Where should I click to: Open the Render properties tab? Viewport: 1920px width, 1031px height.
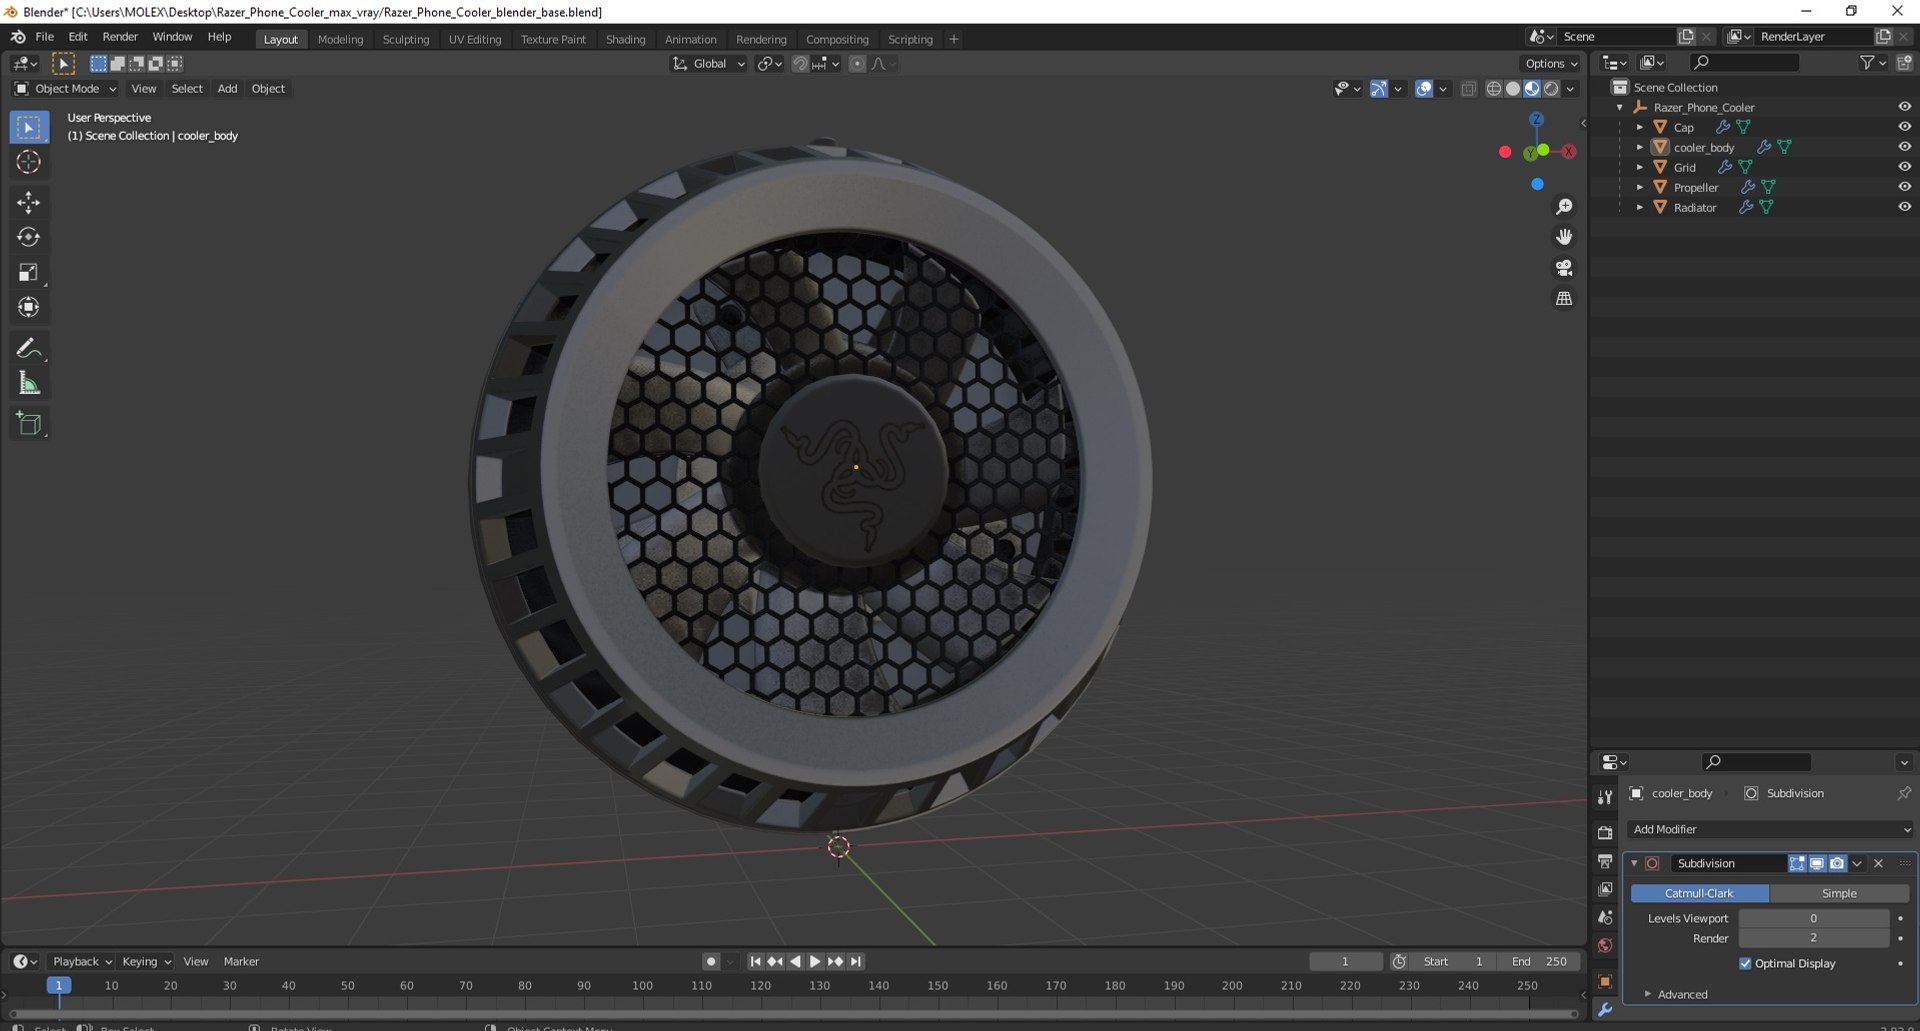(1605, 832)
